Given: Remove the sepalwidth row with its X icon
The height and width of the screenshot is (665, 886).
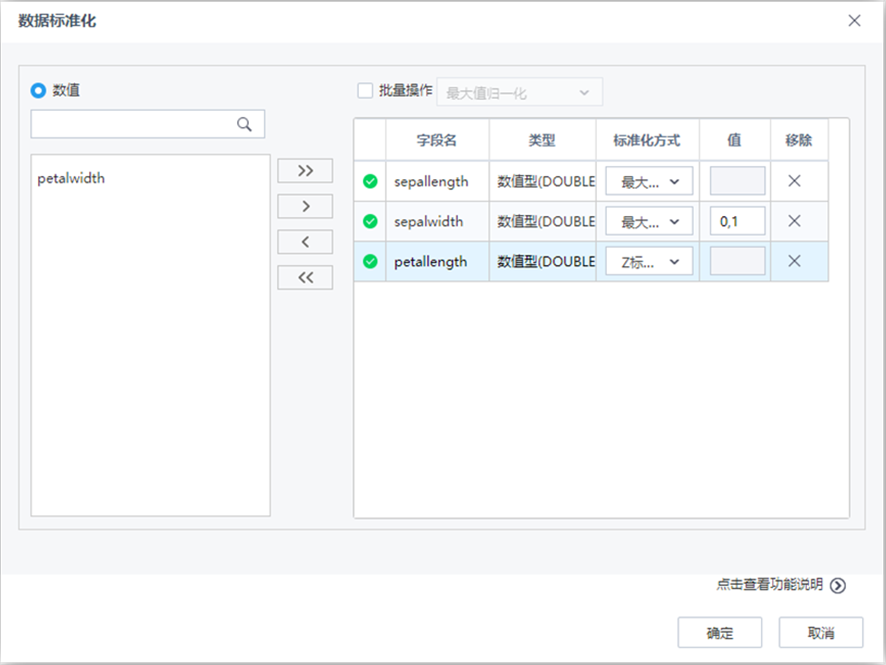Looking at the screenshot, I should point(797,221).
